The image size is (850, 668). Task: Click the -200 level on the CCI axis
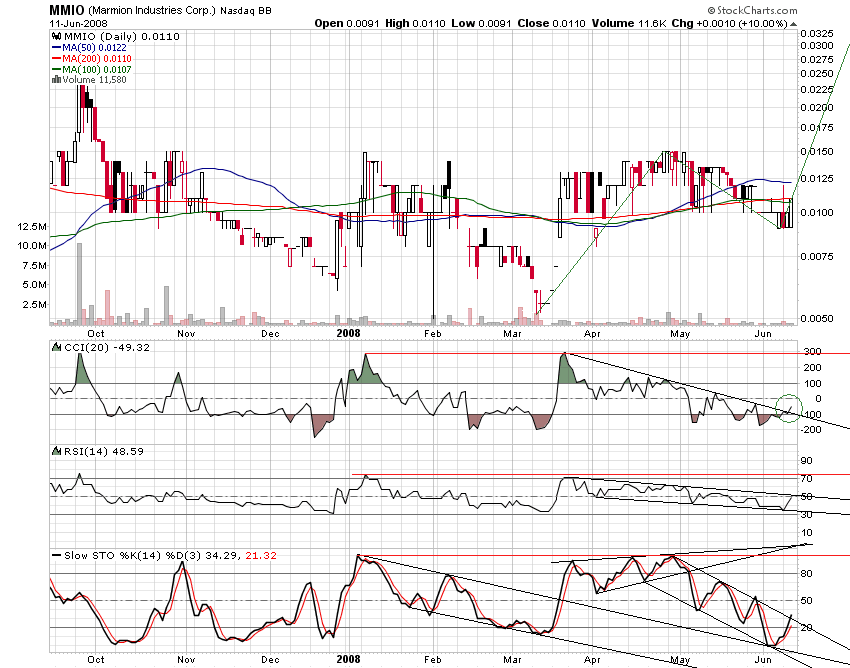click(812, 430)
